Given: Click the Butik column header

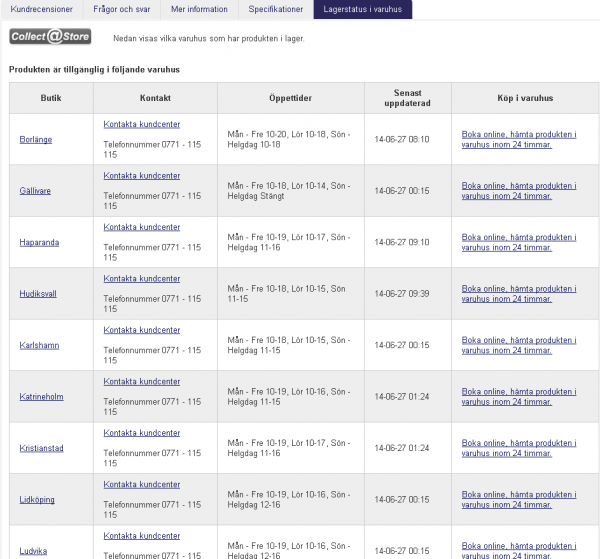Looking at the screenshot, I should point(51,99).
